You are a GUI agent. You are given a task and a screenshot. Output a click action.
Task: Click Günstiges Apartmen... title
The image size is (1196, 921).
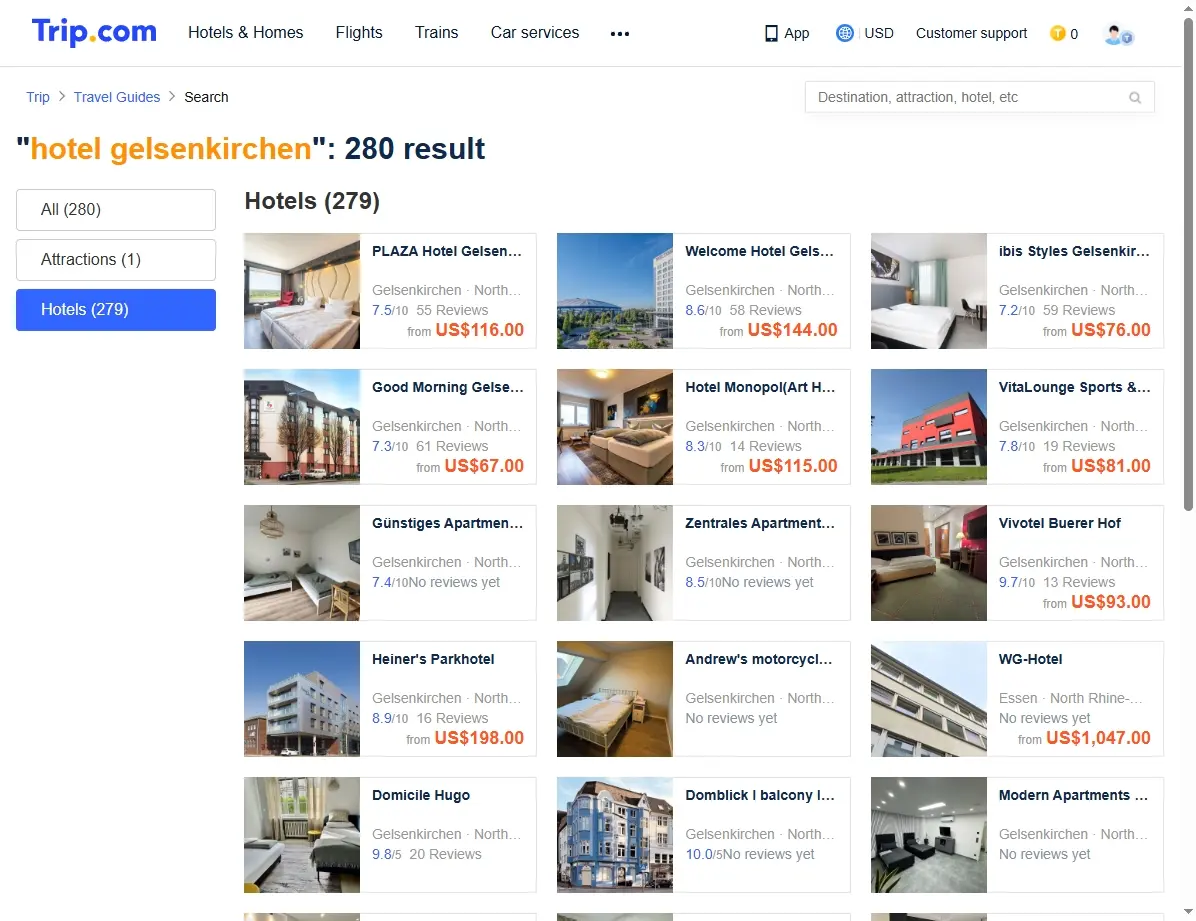[448, 523]
